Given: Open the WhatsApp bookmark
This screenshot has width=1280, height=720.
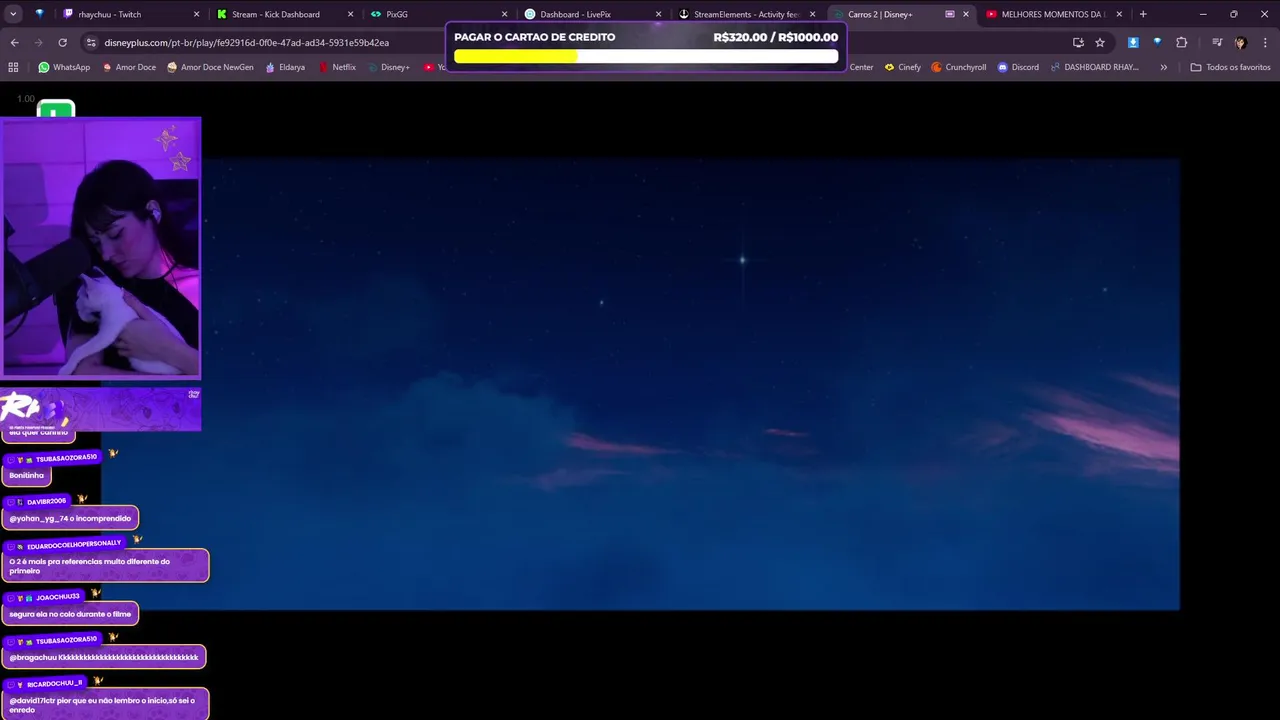Looking at the screenshot, I should click(x=64, y=67).
